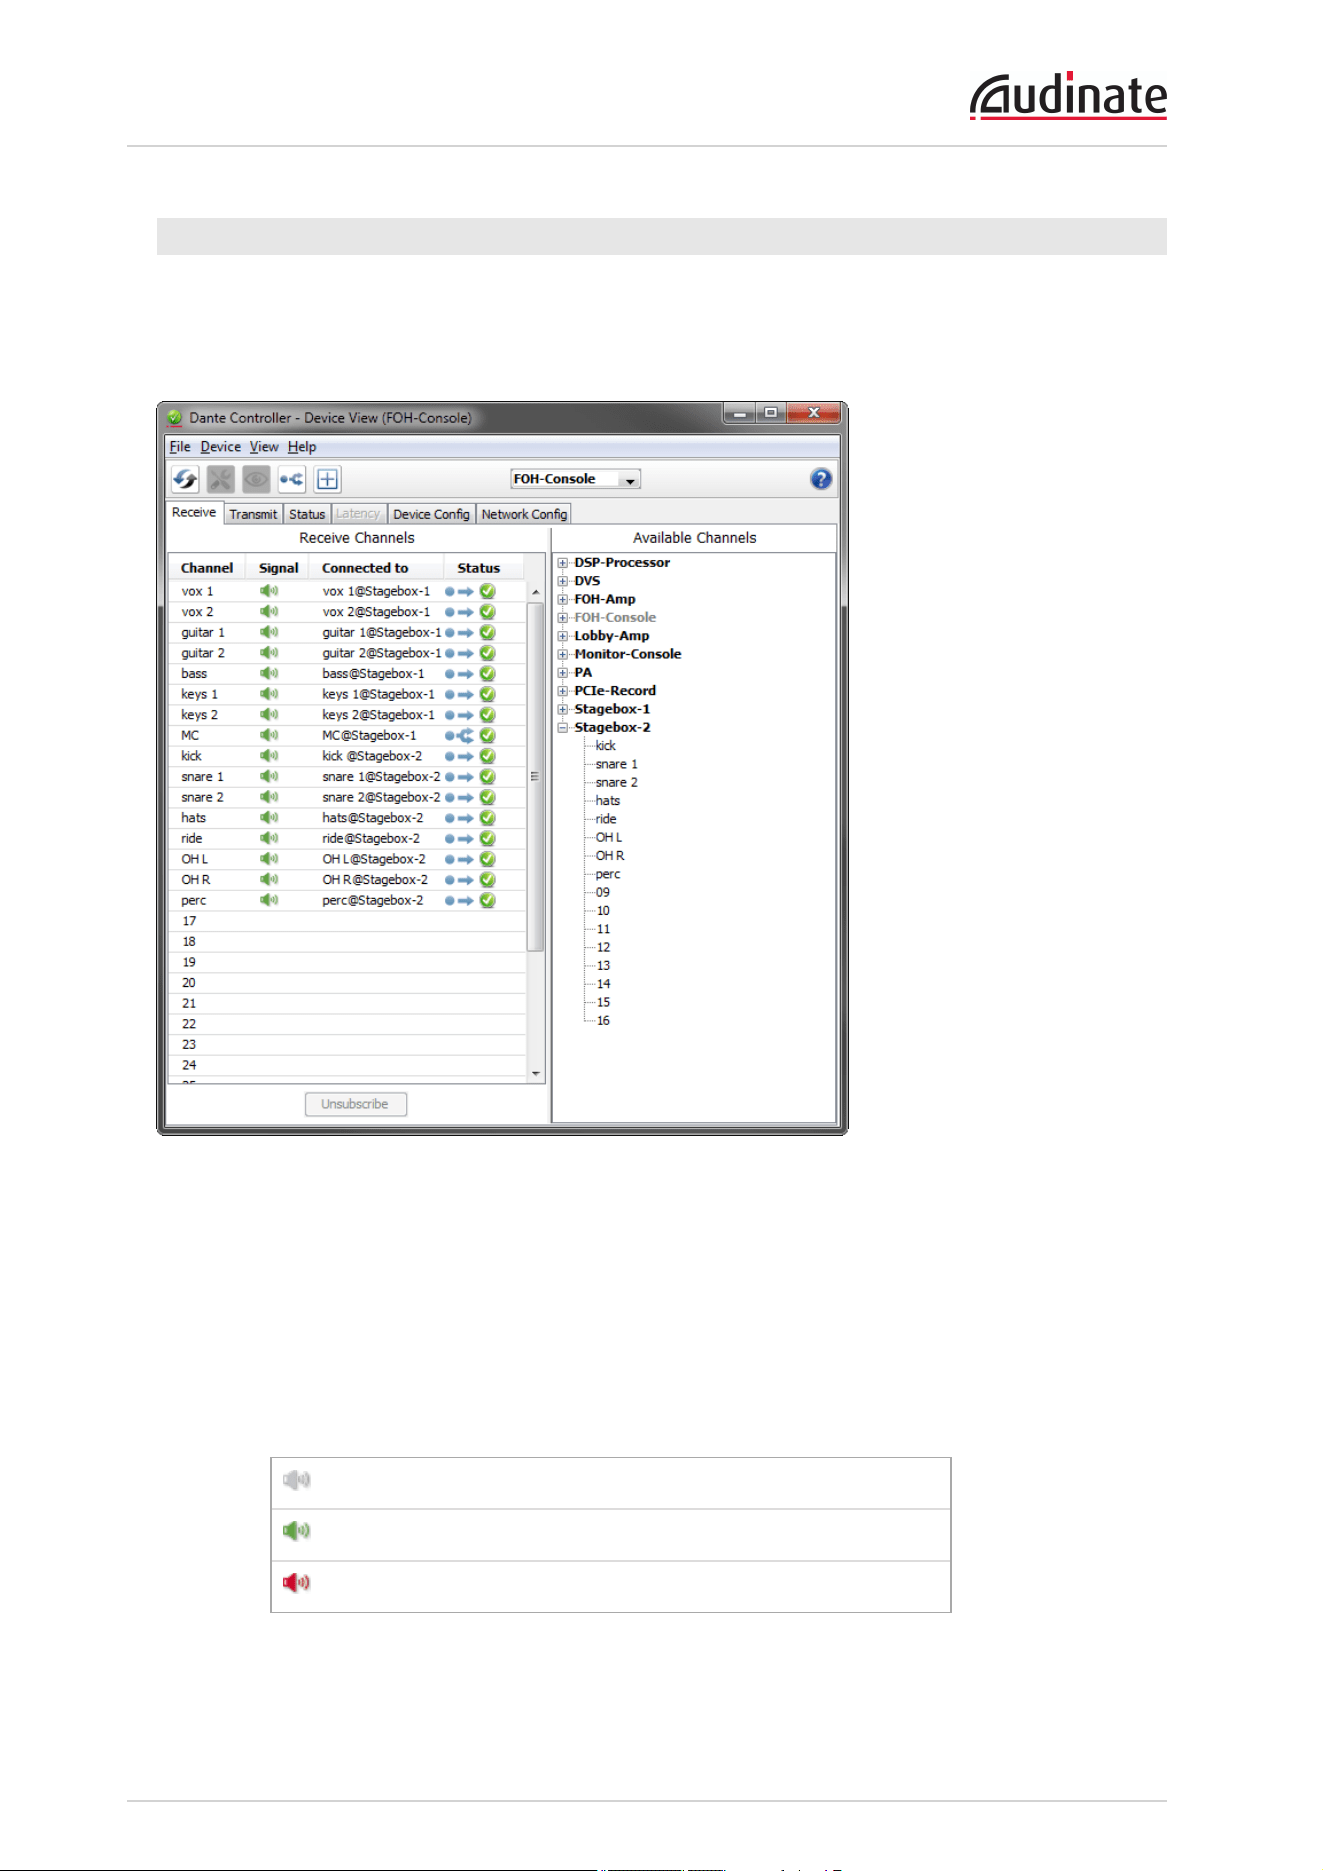The height and width of the screenshot is (1871, 1323).
Task: Expand the Stagebox-1 tree node
Action: 563,709
